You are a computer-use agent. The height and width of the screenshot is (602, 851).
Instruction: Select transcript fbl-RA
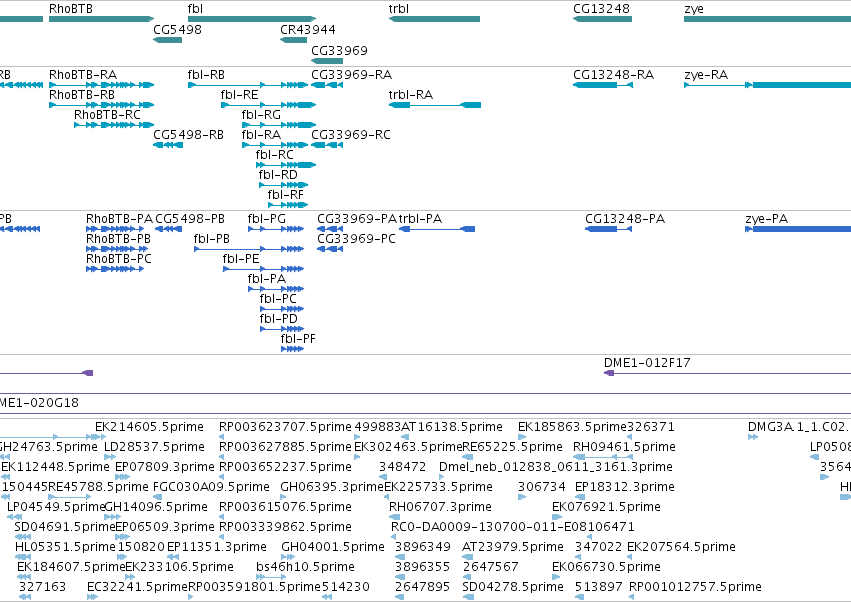click(x=261, y=135)
